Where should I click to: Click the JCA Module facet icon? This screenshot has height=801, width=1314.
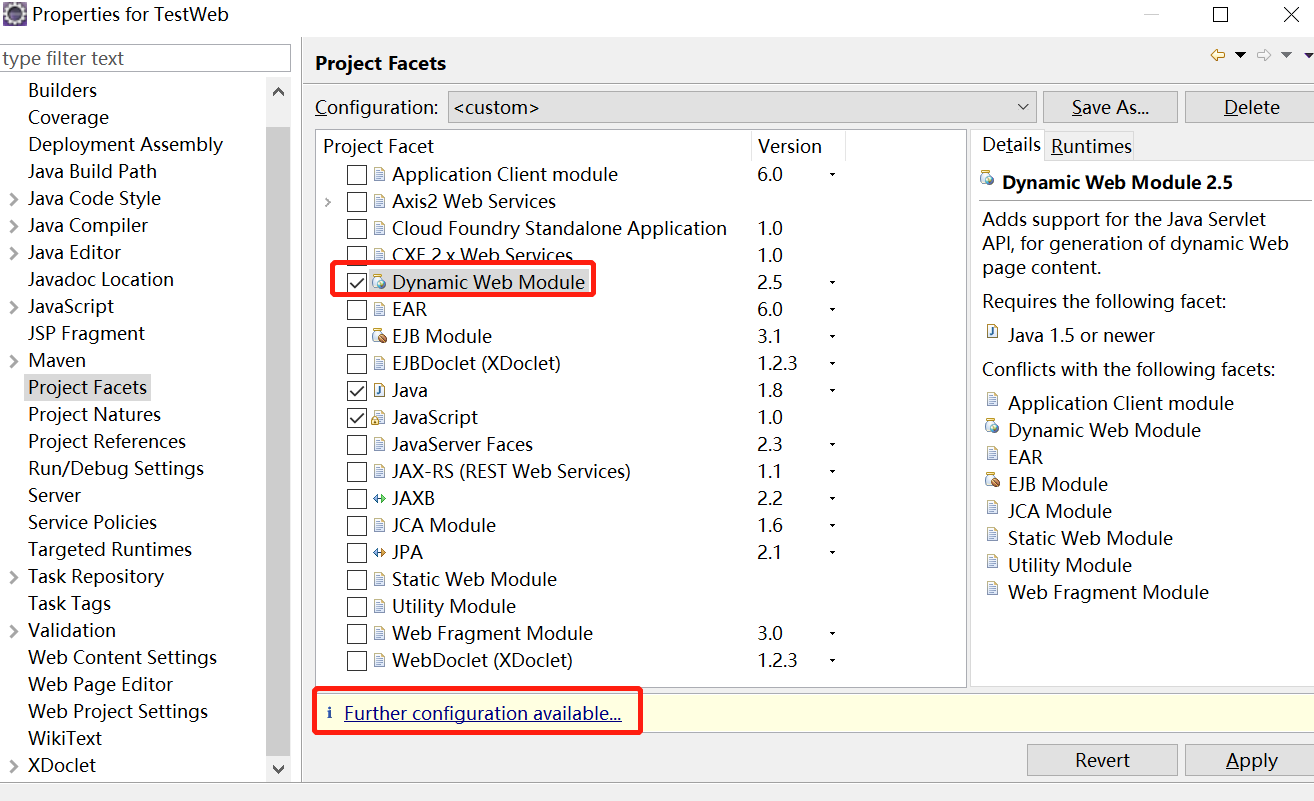(379, 525)
